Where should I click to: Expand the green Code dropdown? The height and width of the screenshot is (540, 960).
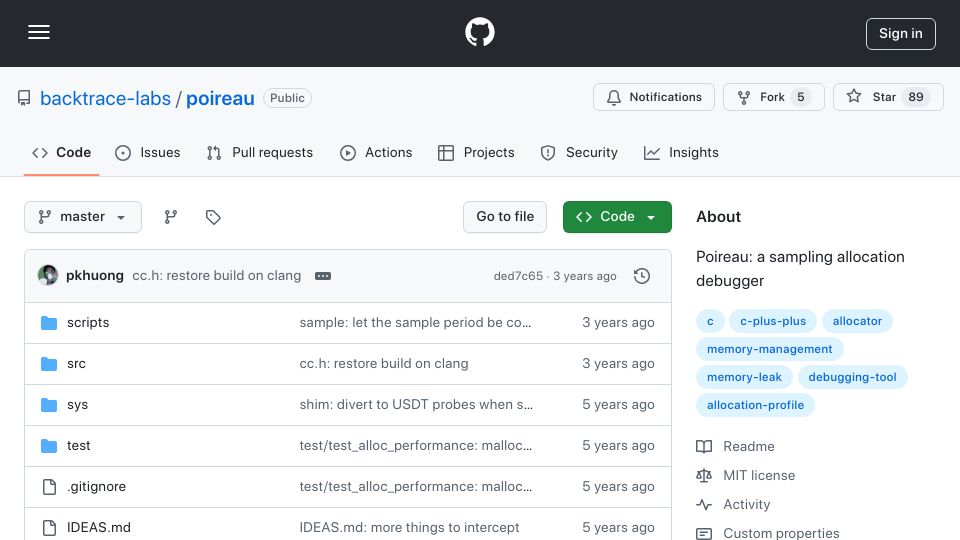tap(617, 217)
